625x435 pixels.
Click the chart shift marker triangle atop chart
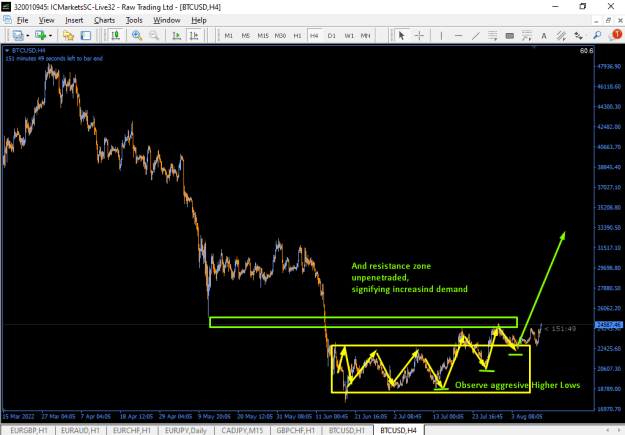(x=534, y=47)
